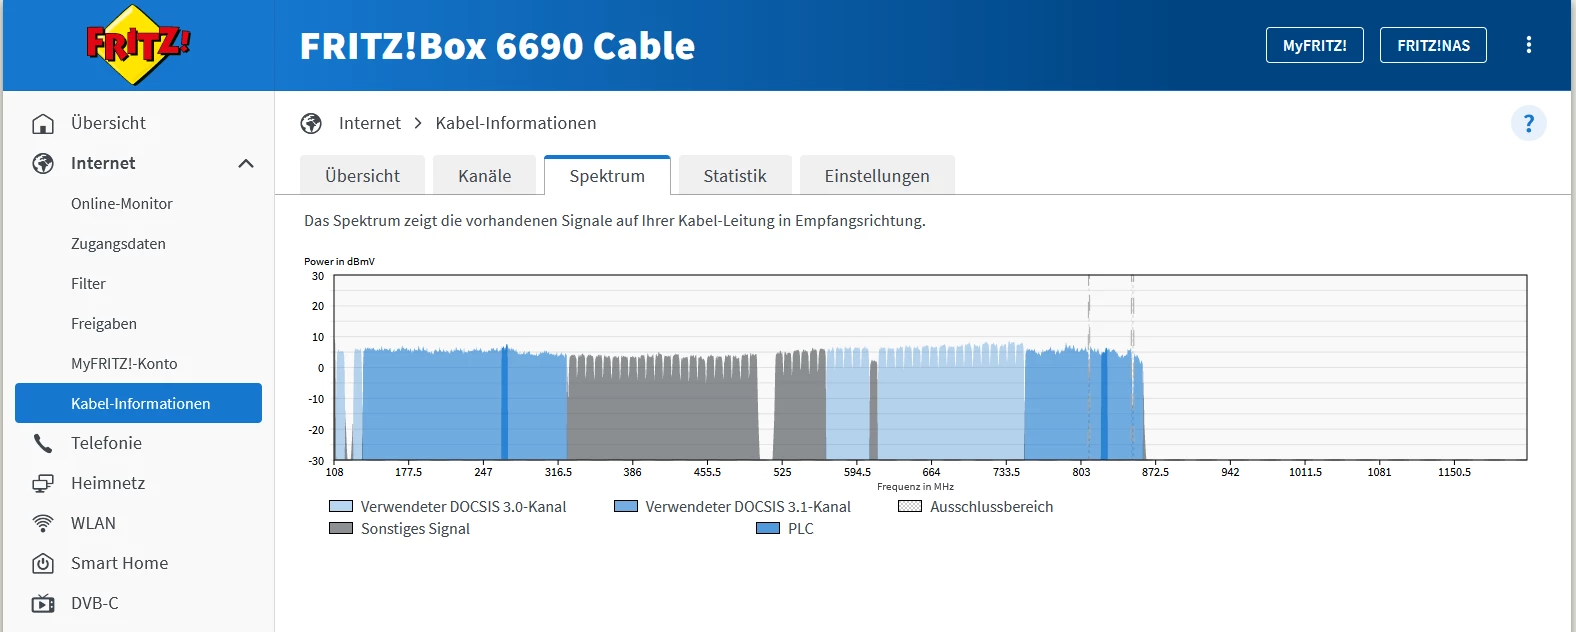
Task: Click Internet in the breadcrumb path
Action: (369, 123)
